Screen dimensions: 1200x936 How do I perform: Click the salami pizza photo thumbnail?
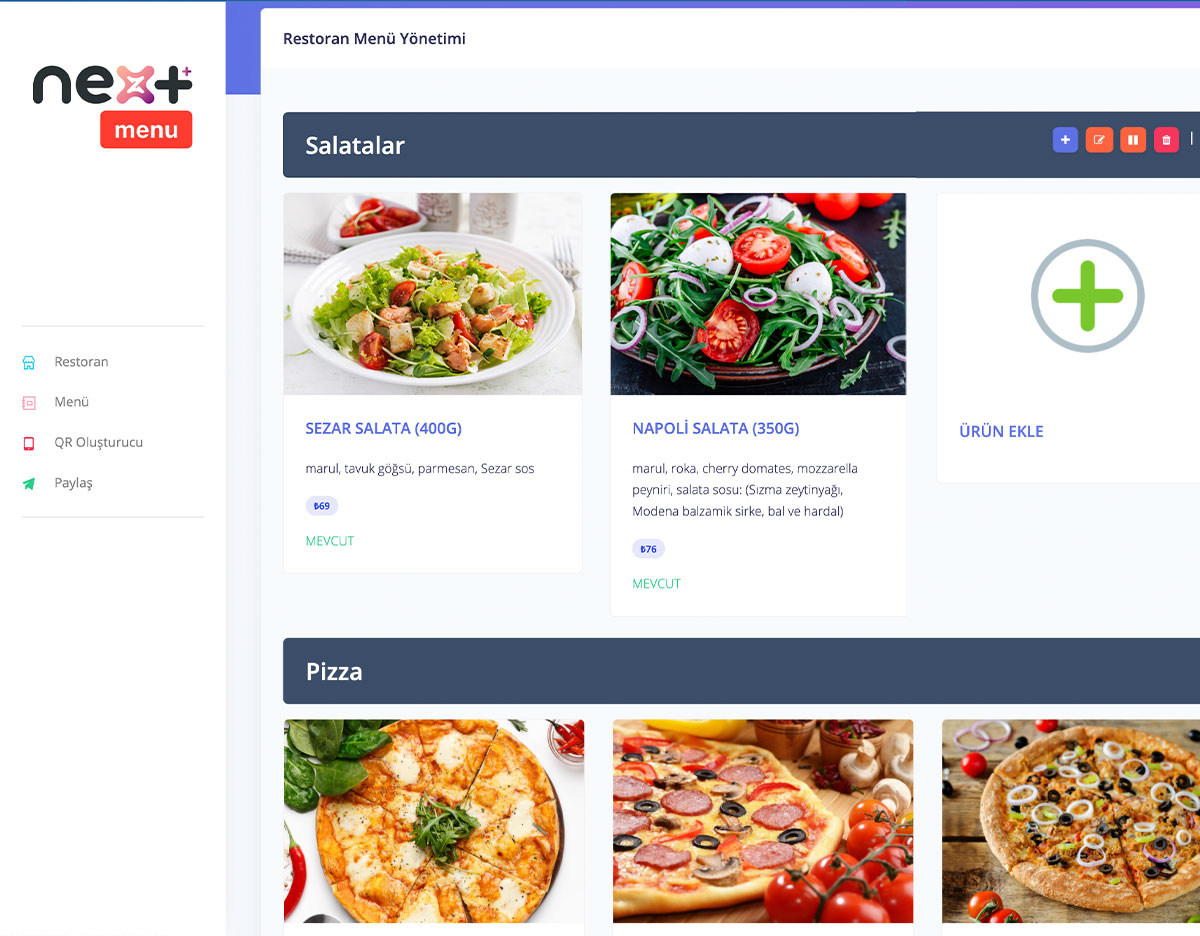[763, 821]
